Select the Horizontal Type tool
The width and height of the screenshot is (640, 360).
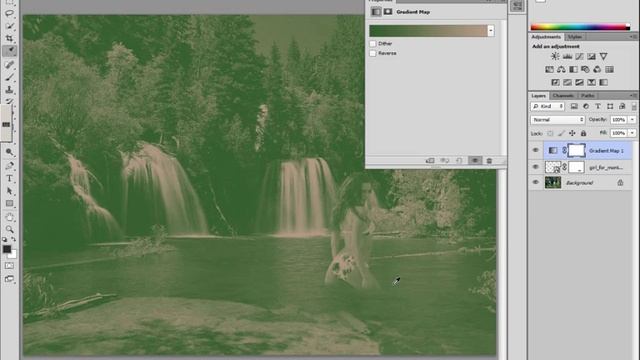pos(9,178)
